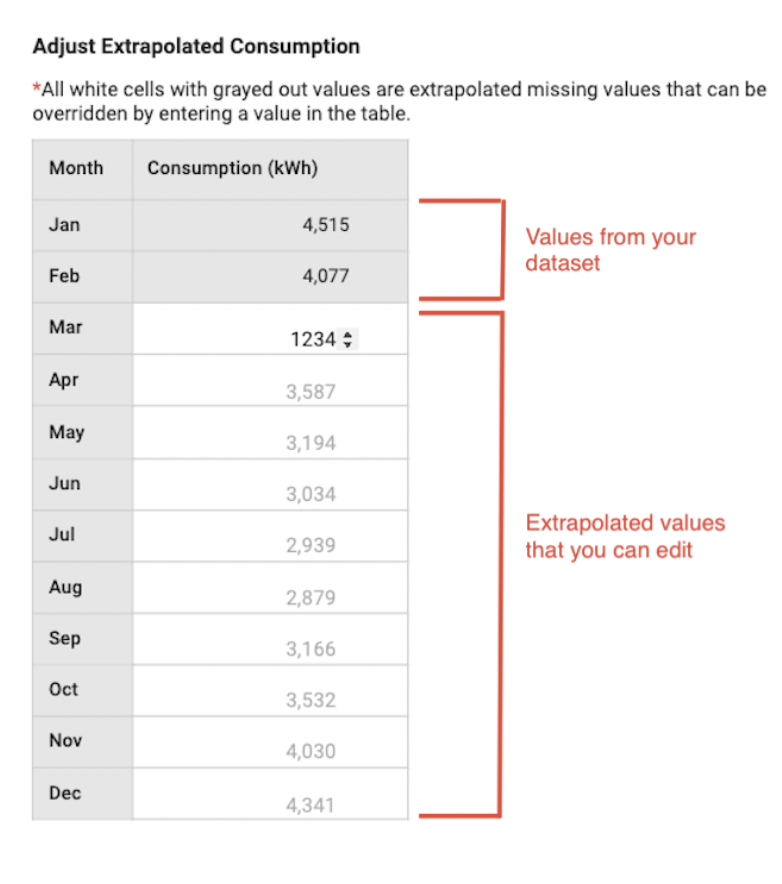Edit the Apr extrapolated value 3,587

(x=271, y=381)
